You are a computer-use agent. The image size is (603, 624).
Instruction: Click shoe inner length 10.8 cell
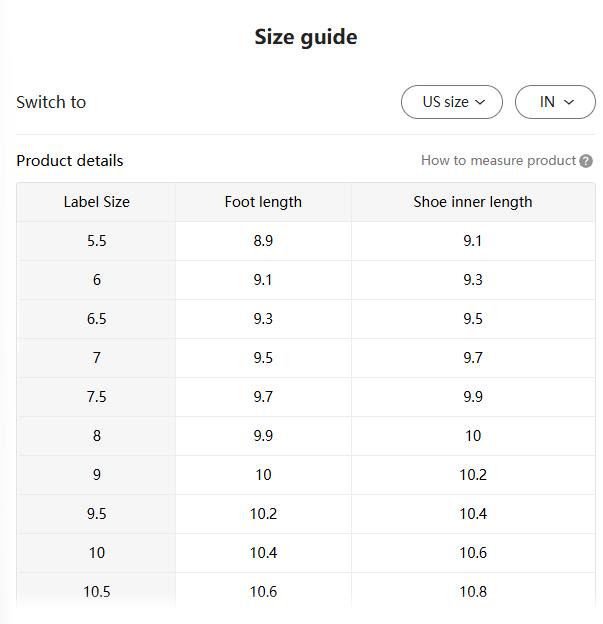point(472,592)
